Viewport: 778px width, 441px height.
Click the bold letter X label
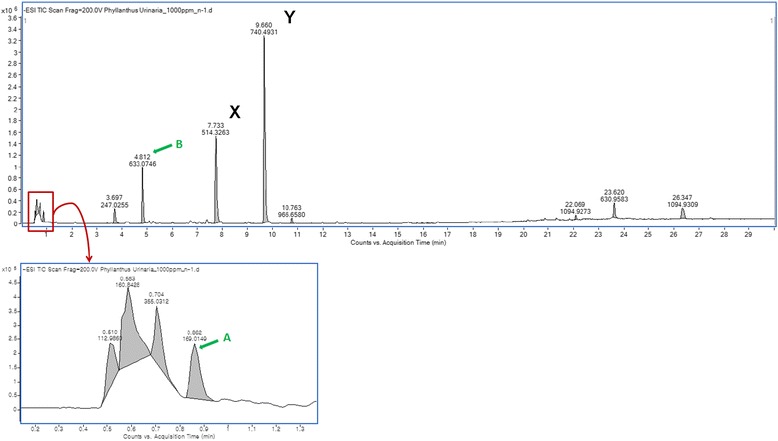coord(234,112)
